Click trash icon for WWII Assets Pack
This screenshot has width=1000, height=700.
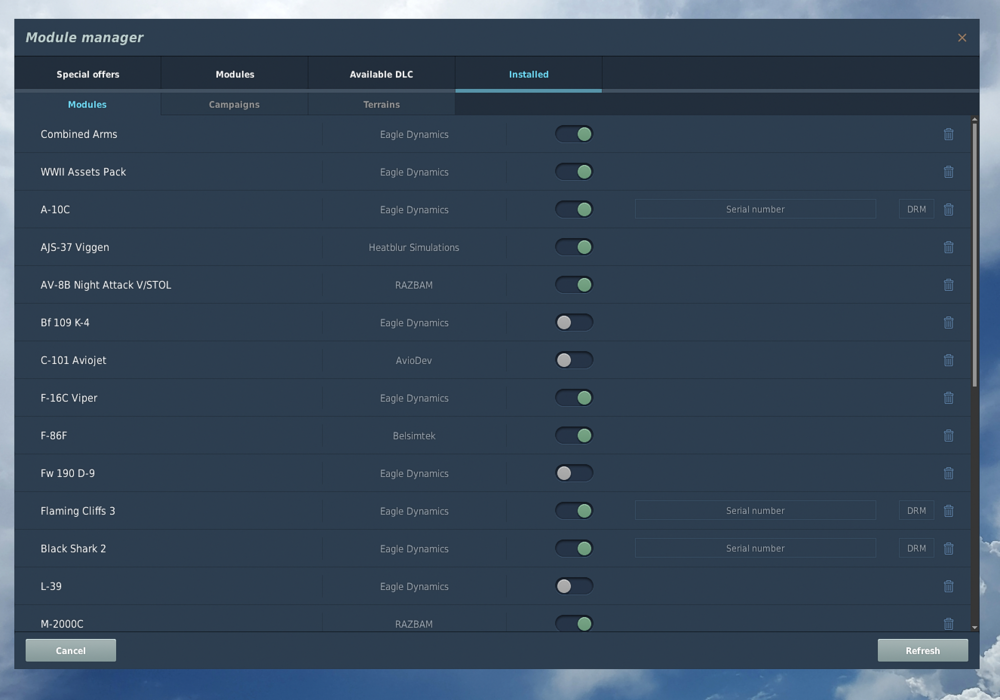pos(948,171)
